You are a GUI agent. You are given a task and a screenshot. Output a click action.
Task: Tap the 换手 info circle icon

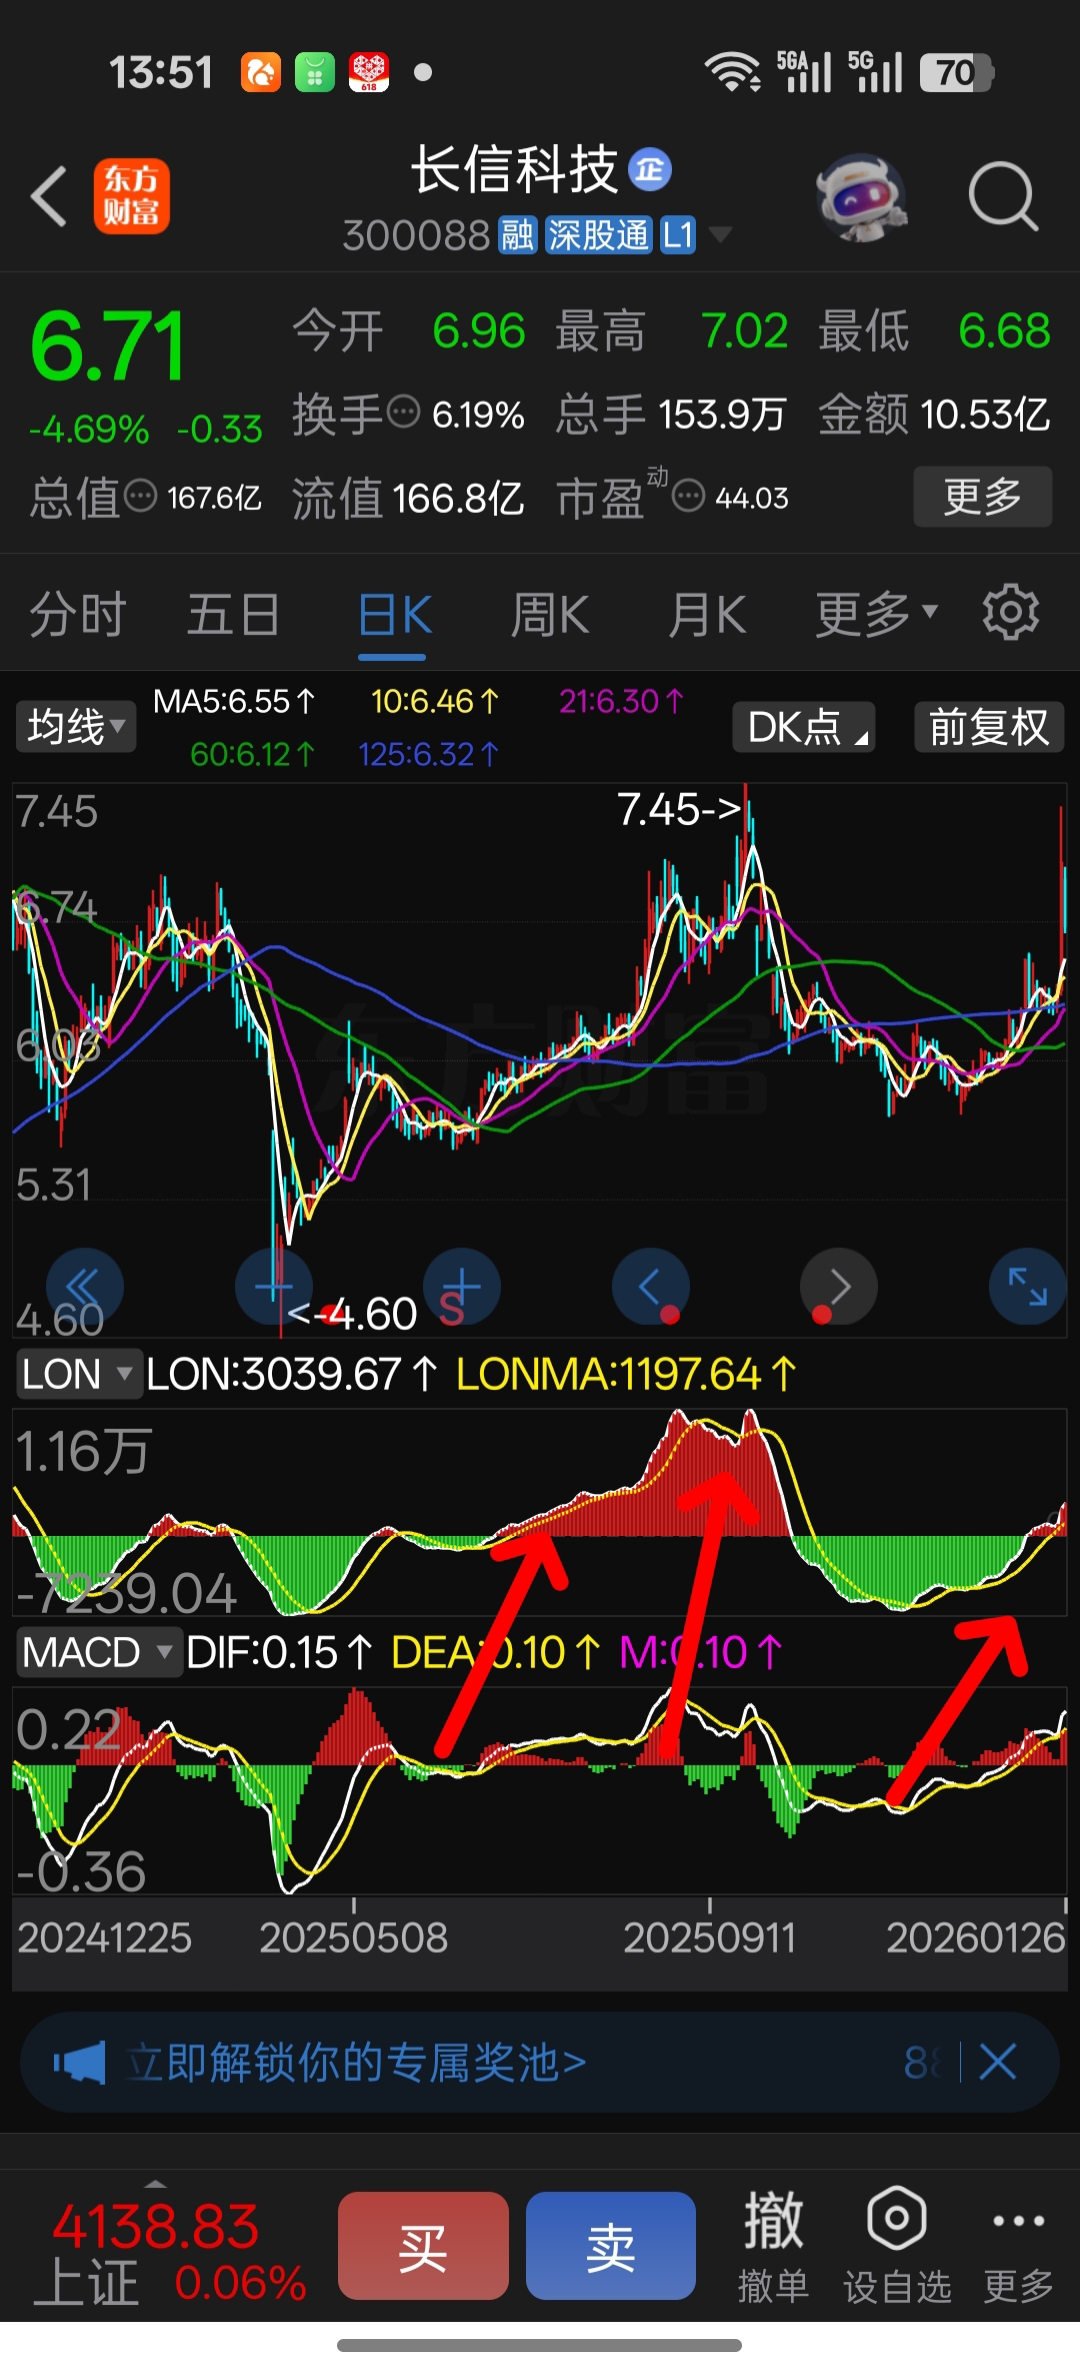point(403,411)
